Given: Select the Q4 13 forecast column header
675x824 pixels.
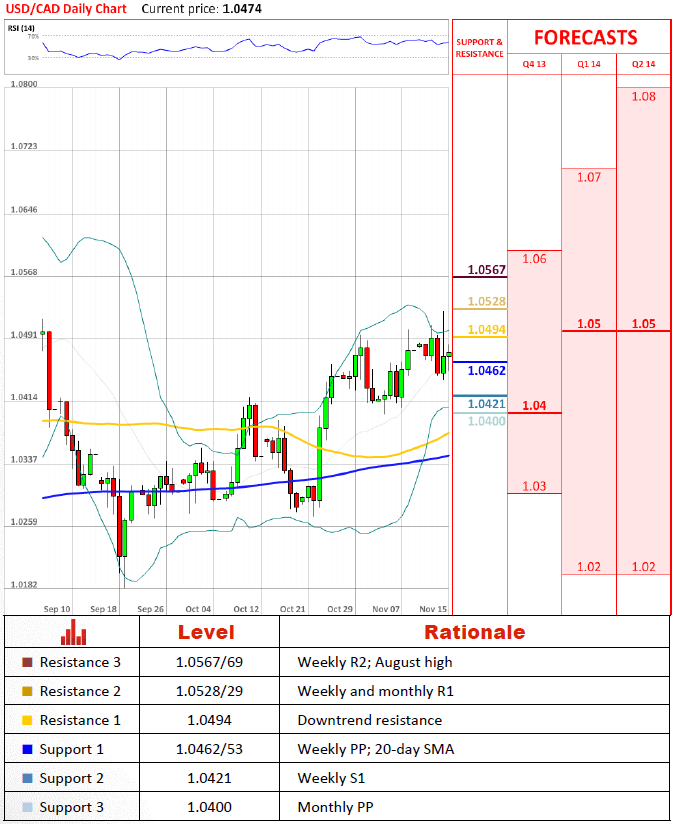Looking at the screenshot, I should point(534,64).
